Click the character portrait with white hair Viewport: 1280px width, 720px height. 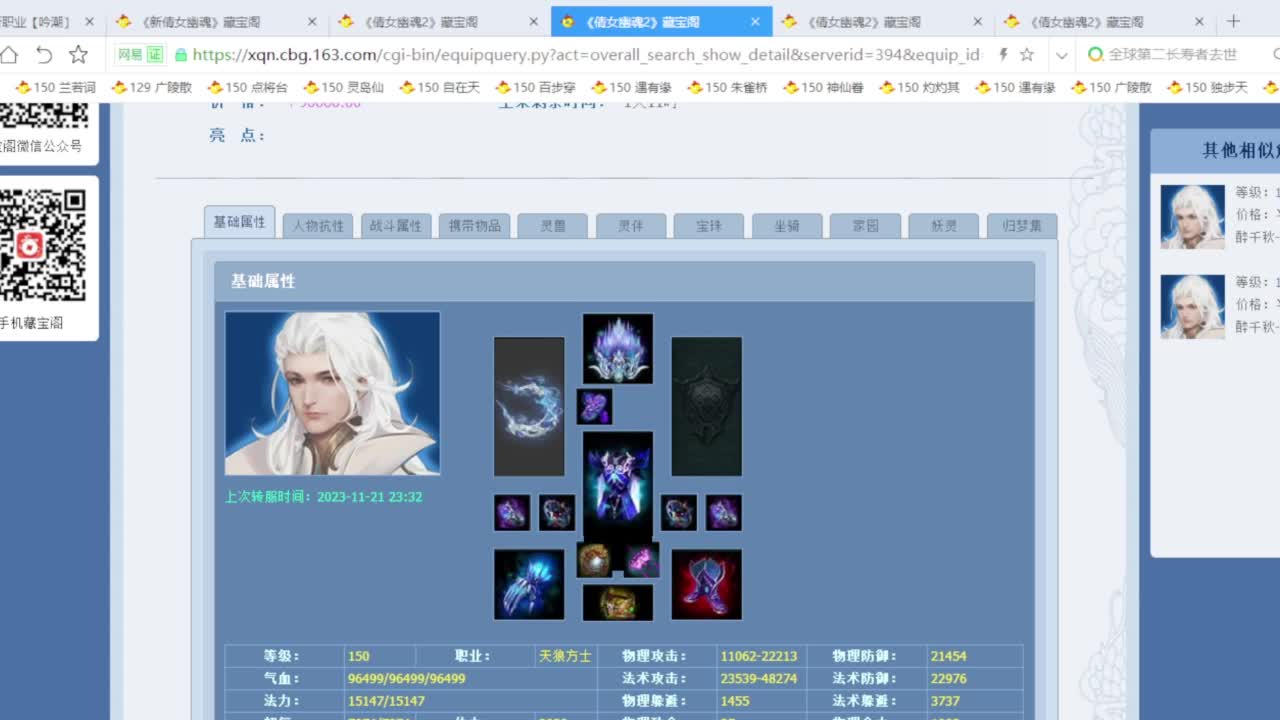[x=332, y=392]
